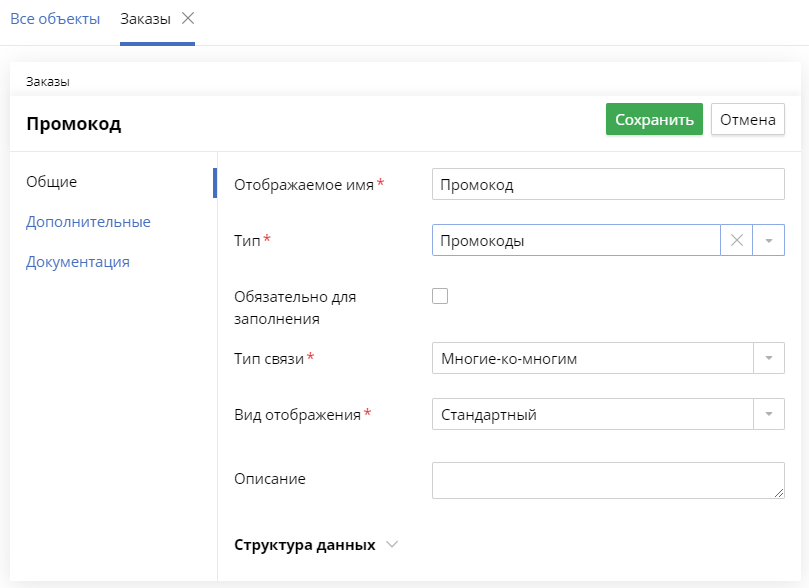Go to the Дополнительные section
Image resolution: width=809 pixels, height=588 pixels.
point(86,222)
